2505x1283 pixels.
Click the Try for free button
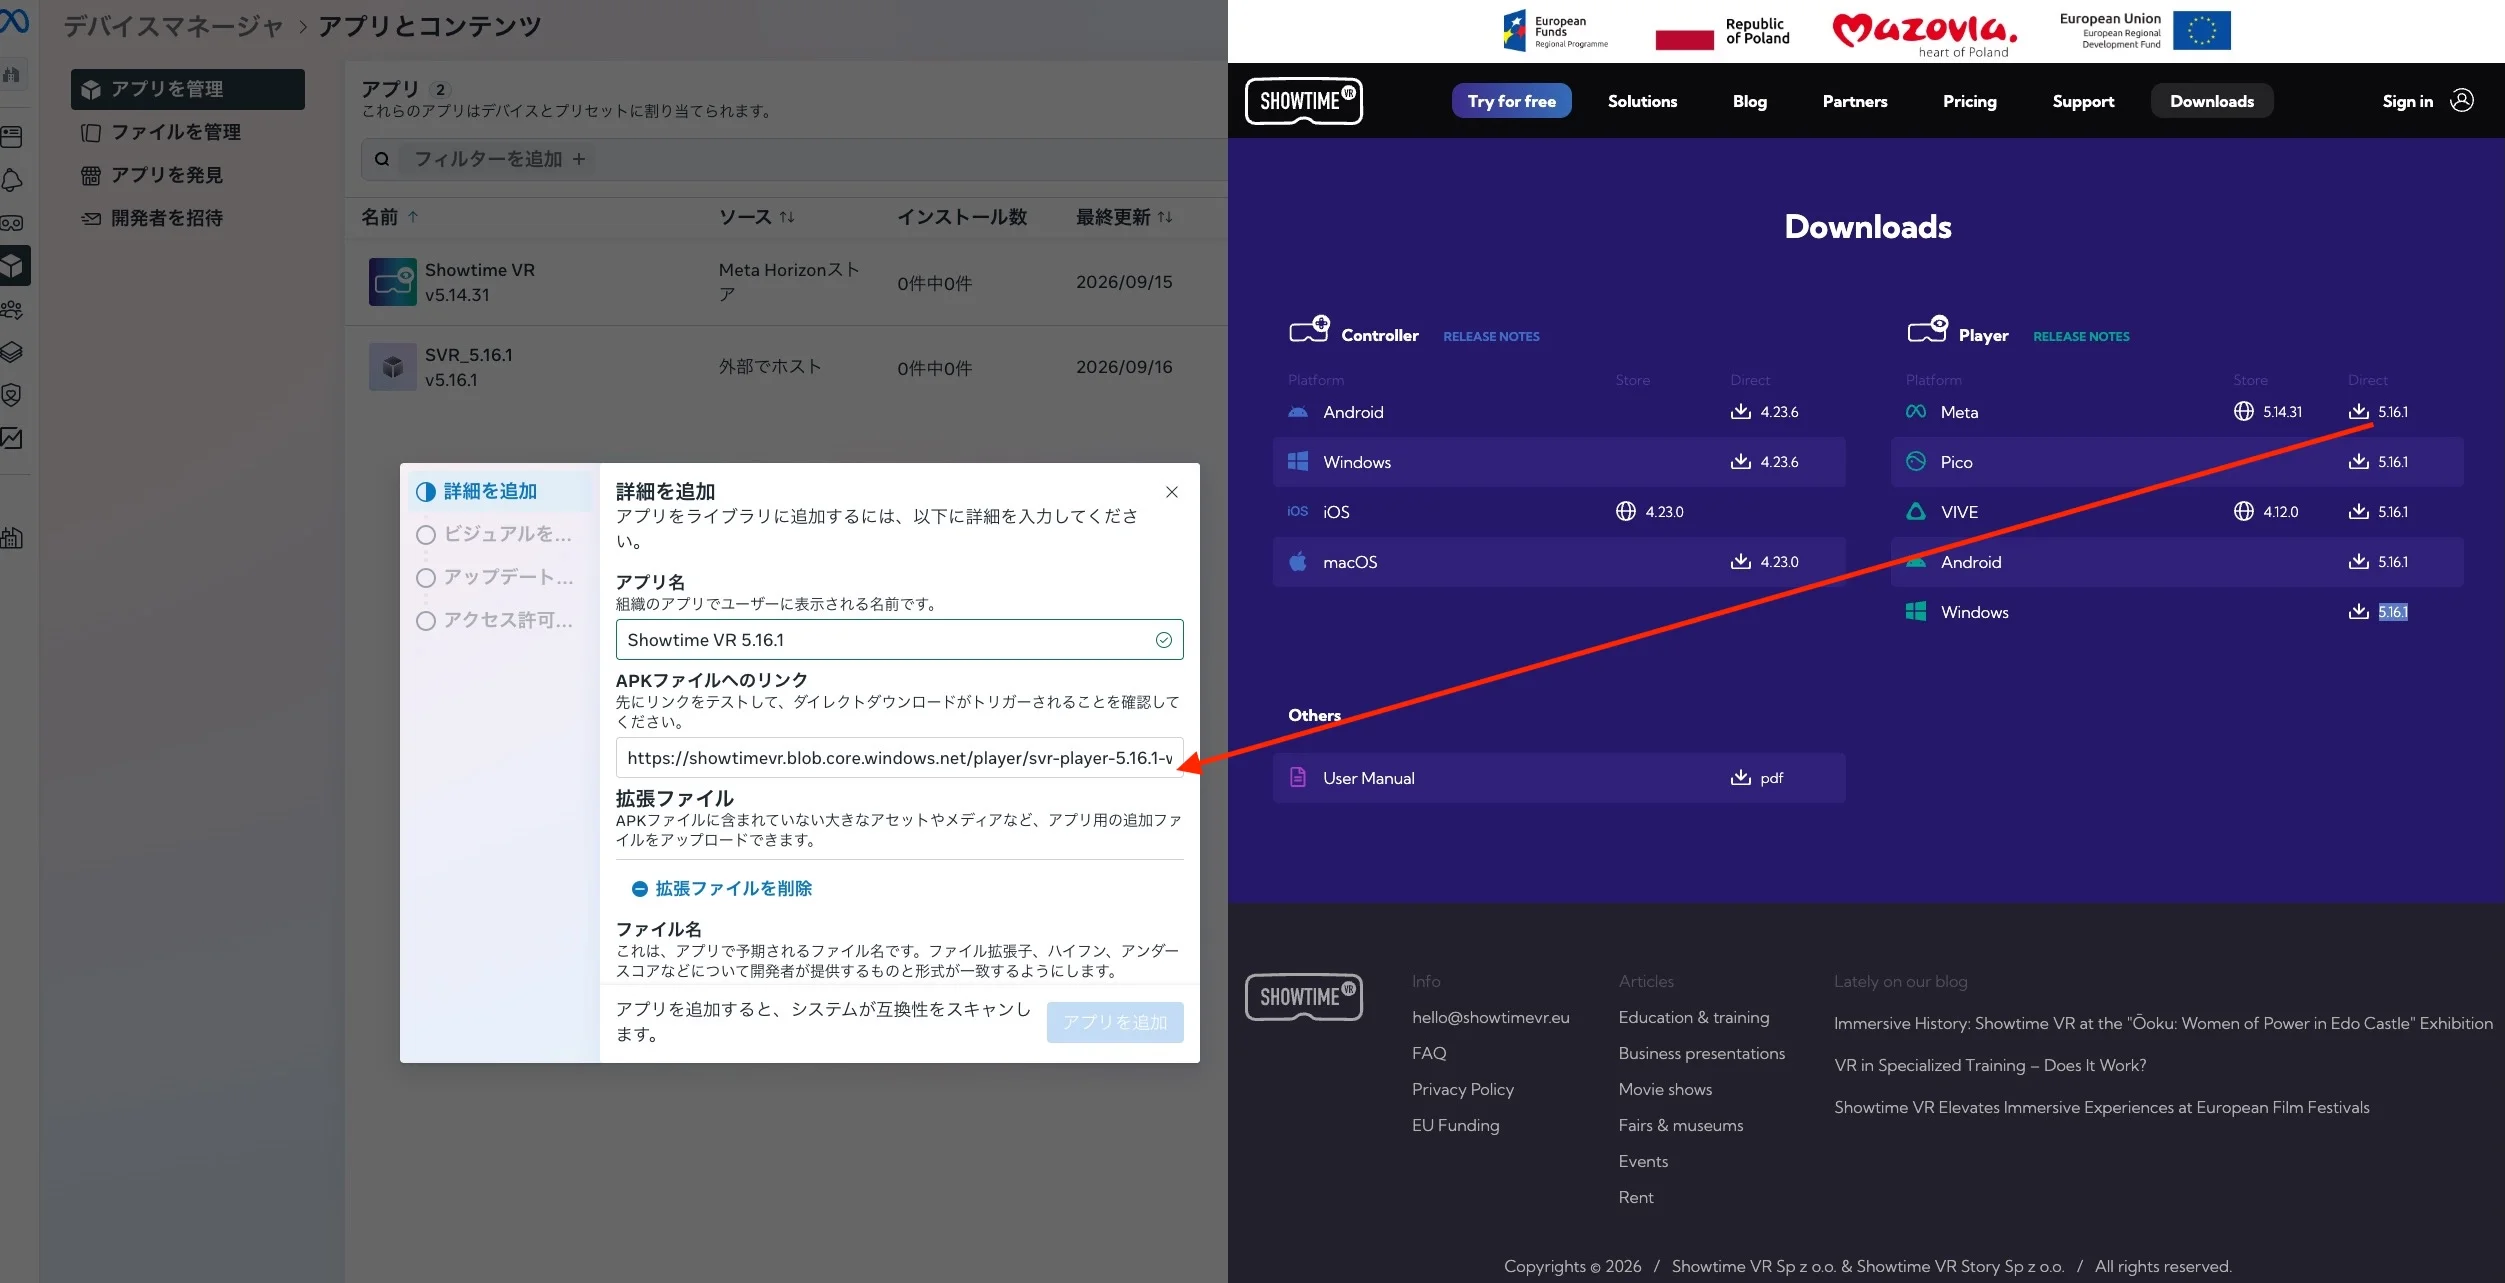pyautogui.click(x=1512, y=101)
